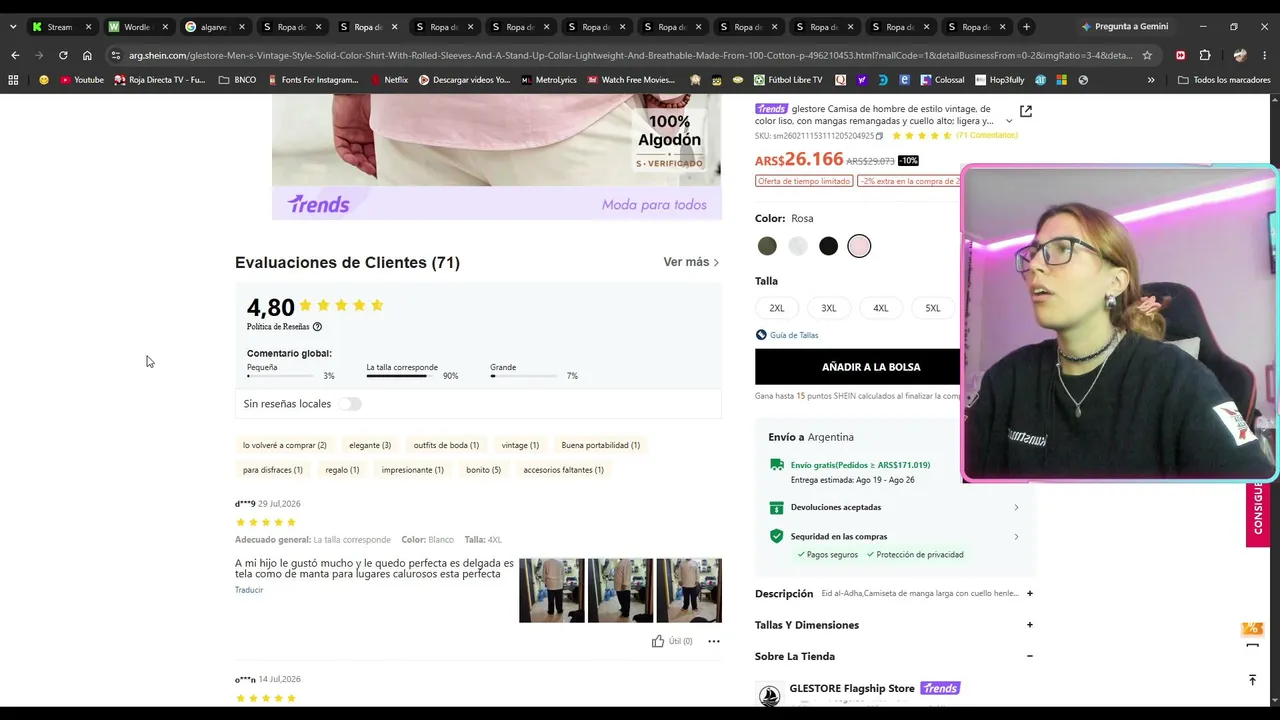Viewport: 1280px width, 720px height.
Task: Click the browser address bar URL
Action: 630,55
